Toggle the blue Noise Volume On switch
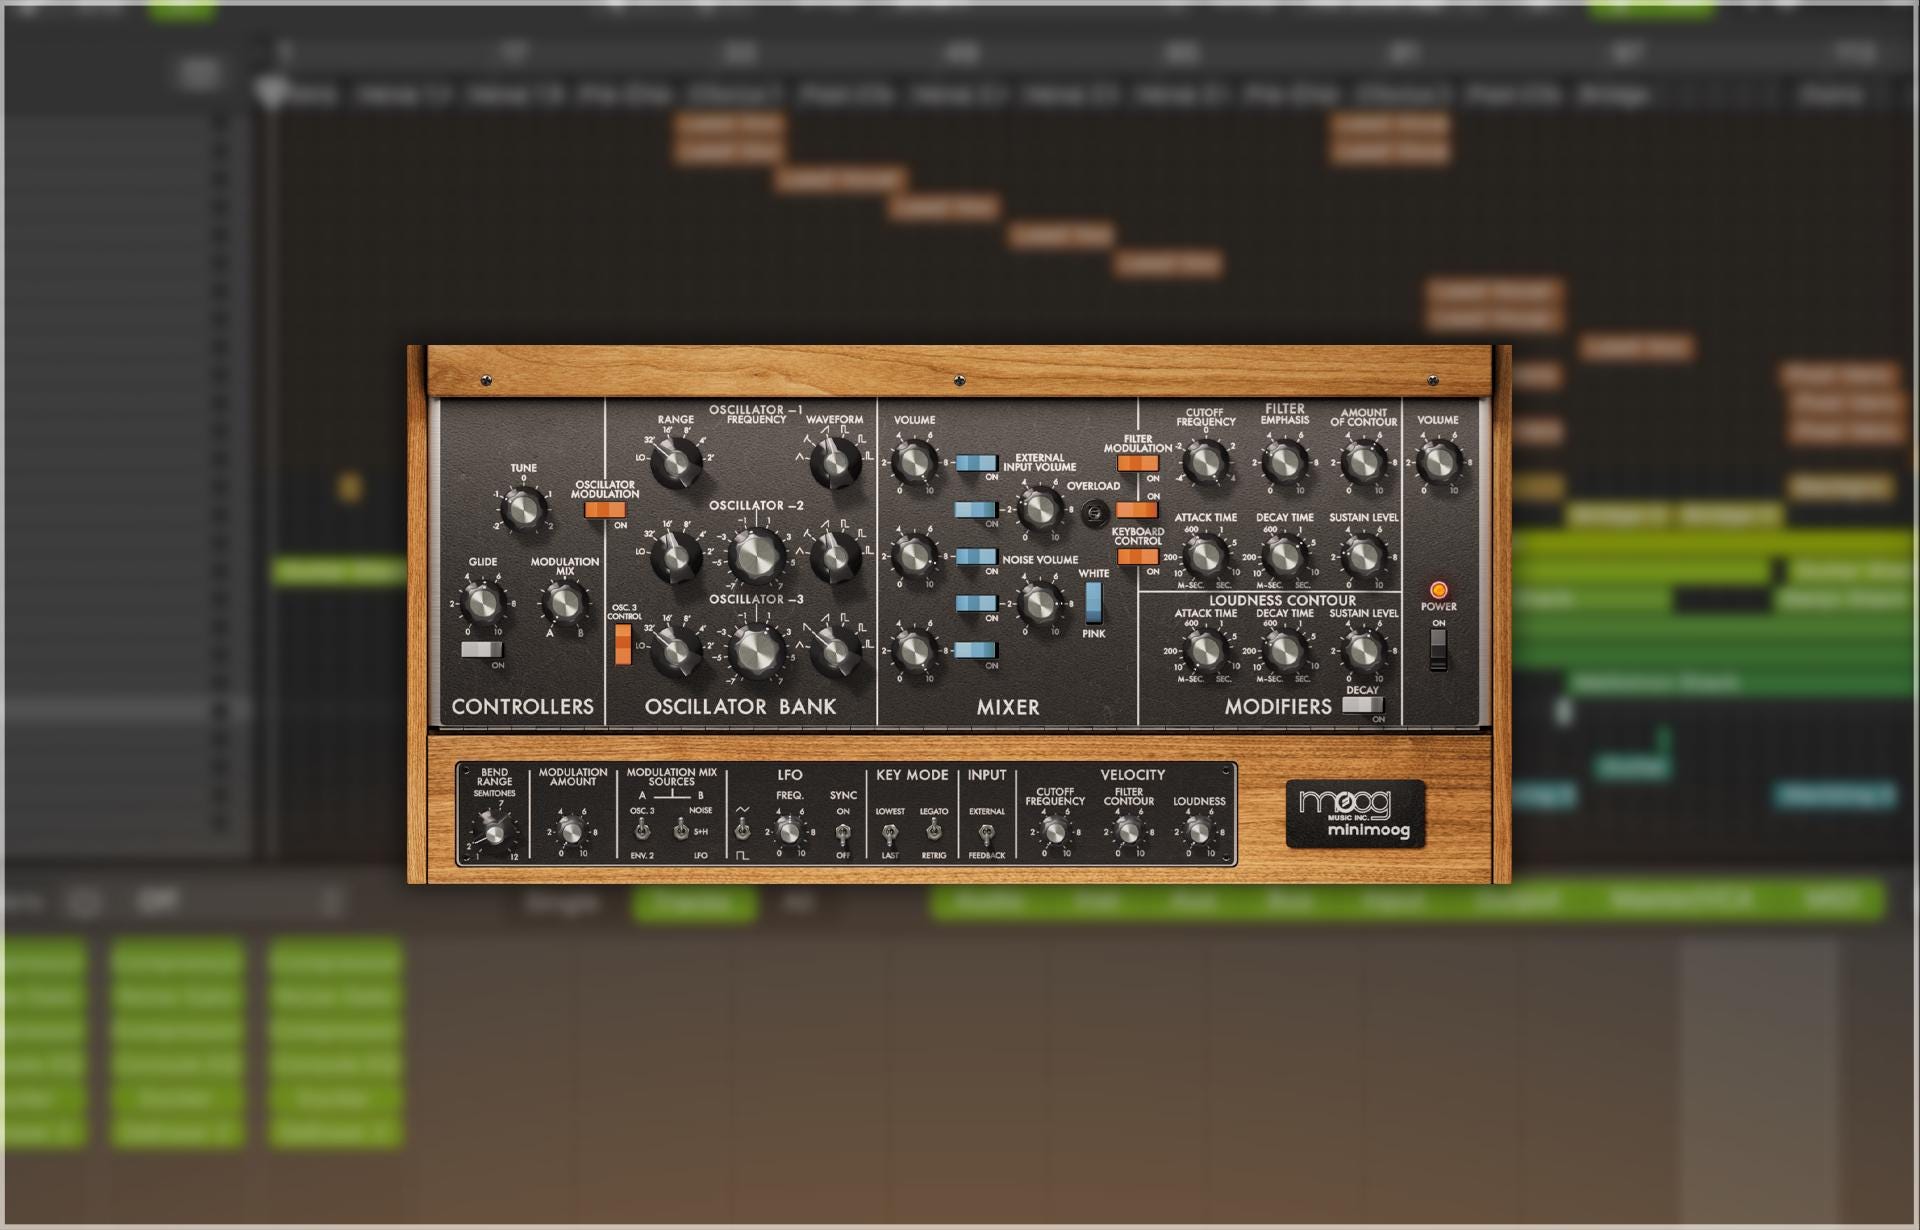The height and width of the screenshot is (1230, 1920). coord(976,603)
